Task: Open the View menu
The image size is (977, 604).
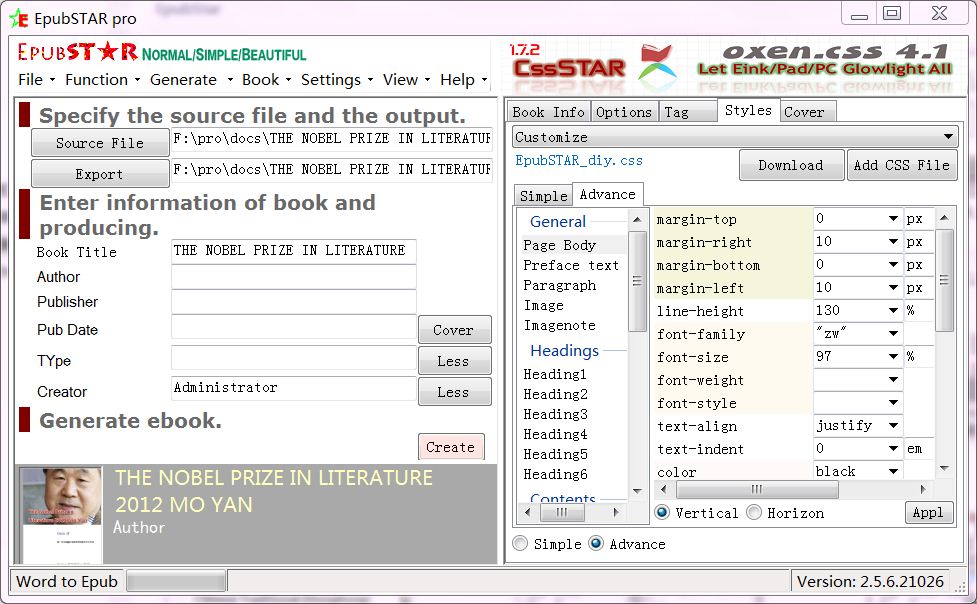Action: click(406, 80)
